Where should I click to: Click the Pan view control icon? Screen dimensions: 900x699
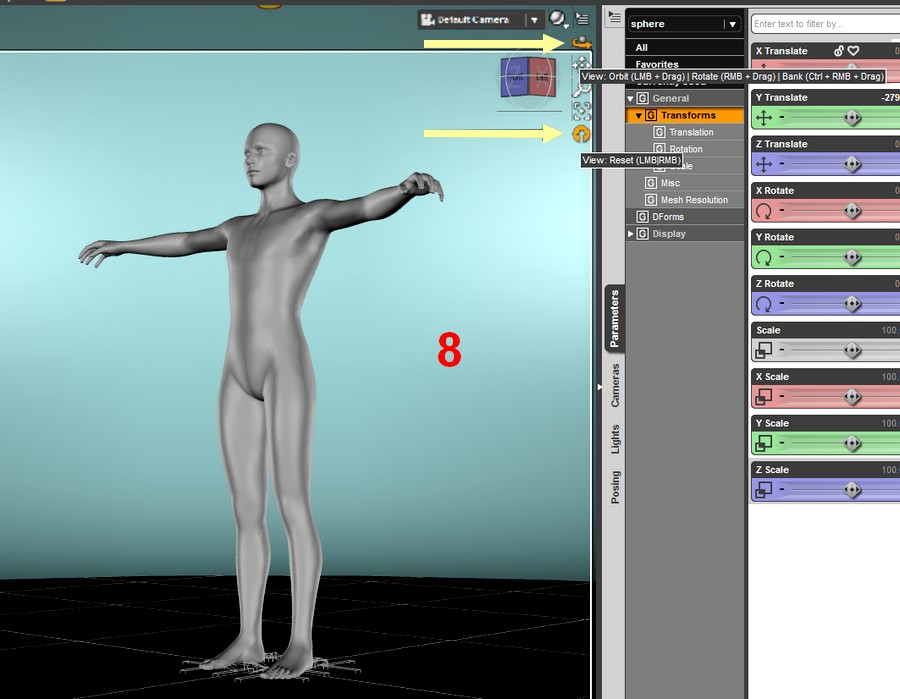click(581, 63)
